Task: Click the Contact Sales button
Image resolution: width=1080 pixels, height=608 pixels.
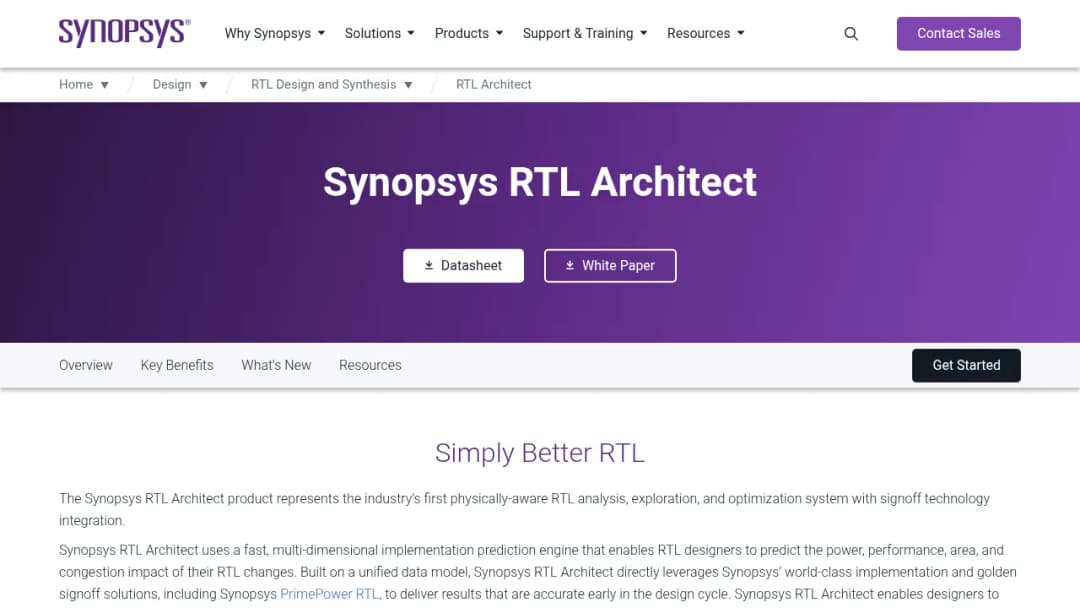Action: [958, 34]
